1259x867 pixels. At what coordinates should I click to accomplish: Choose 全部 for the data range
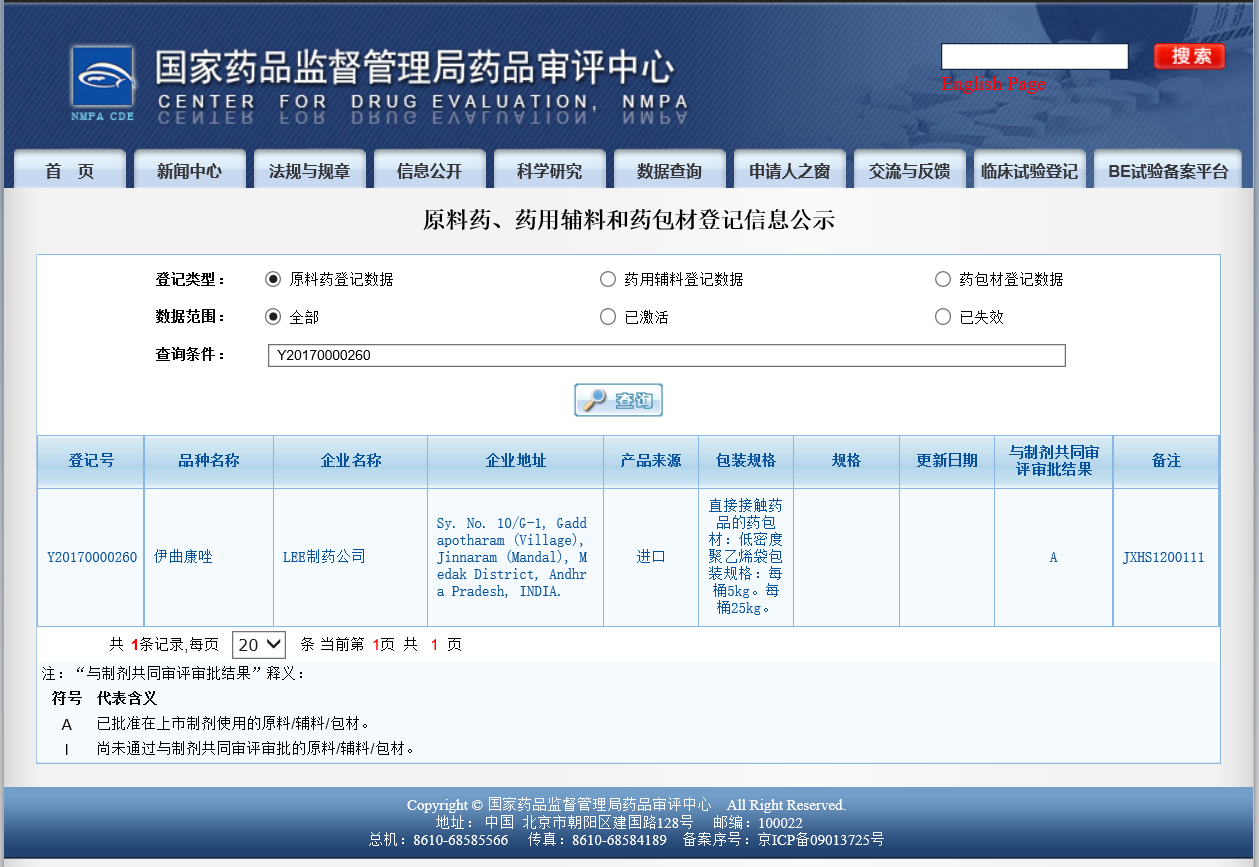[x=273, y=316]
